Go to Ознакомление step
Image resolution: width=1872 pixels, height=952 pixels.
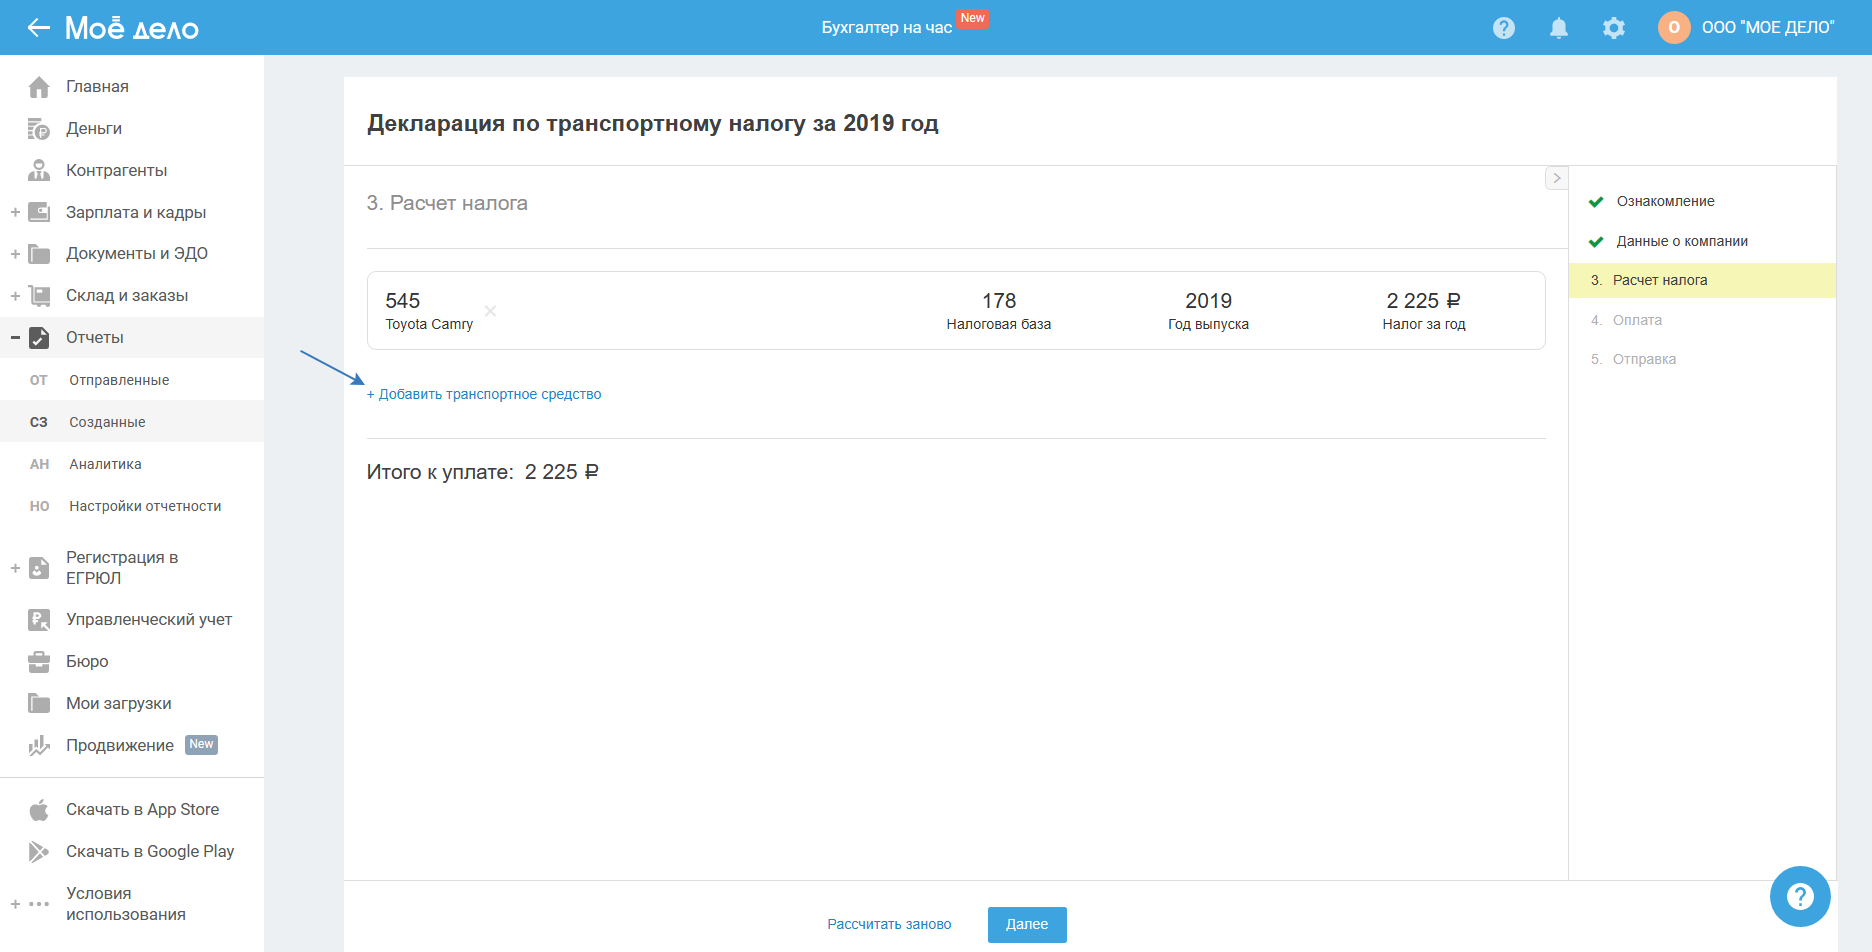click(x=1665, y=201)
